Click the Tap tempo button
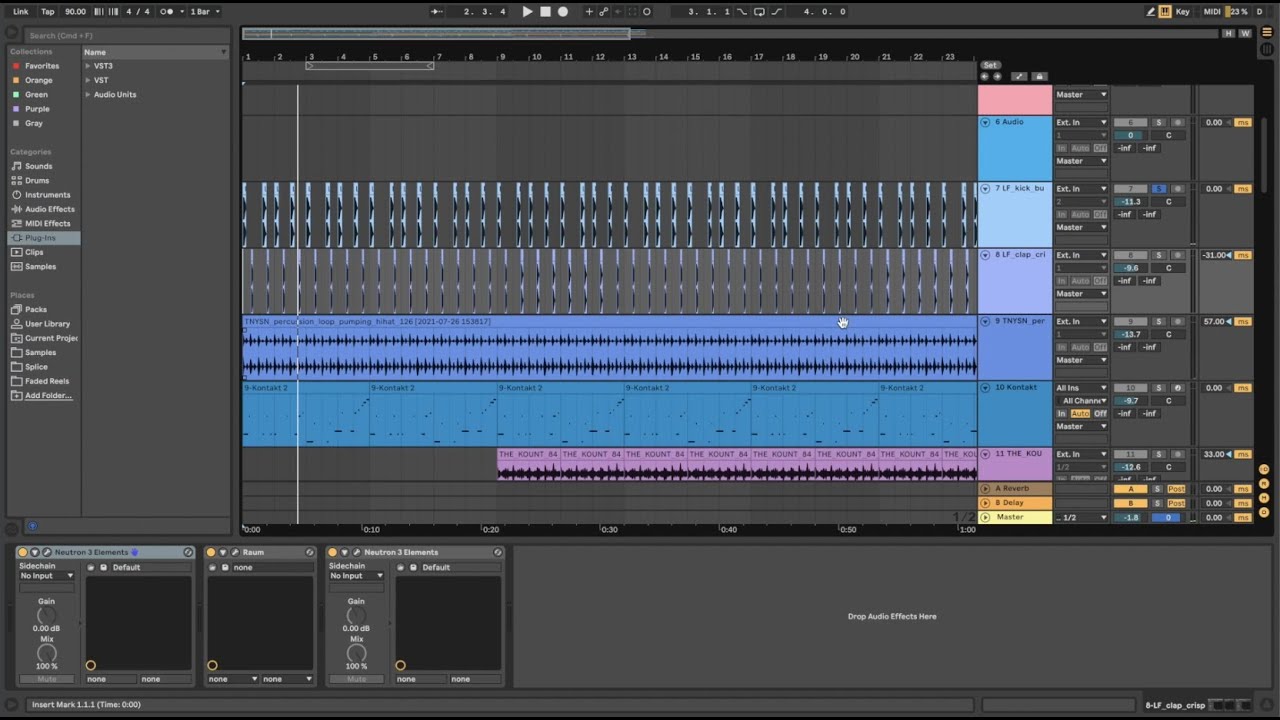1280x720 pixels. 47,12
